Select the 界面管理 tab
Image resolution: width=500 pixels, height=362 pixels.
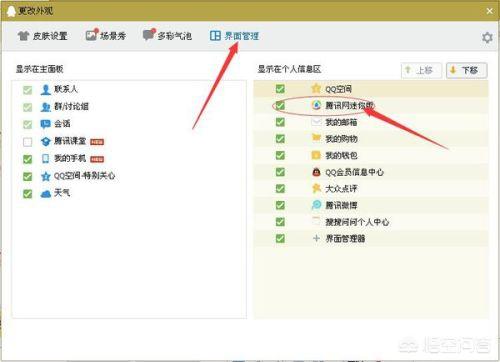coord(234,35)
